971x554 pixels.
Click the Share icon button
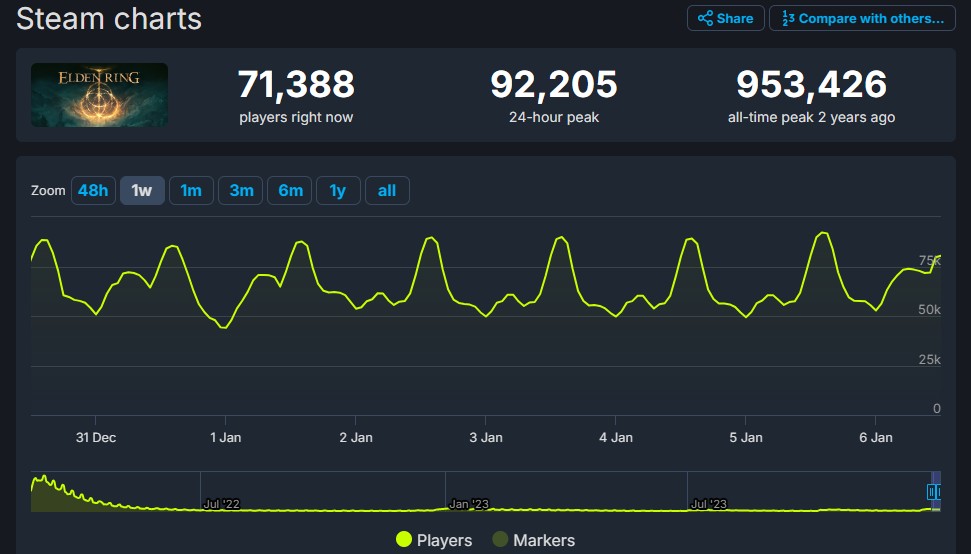[725, 18]
